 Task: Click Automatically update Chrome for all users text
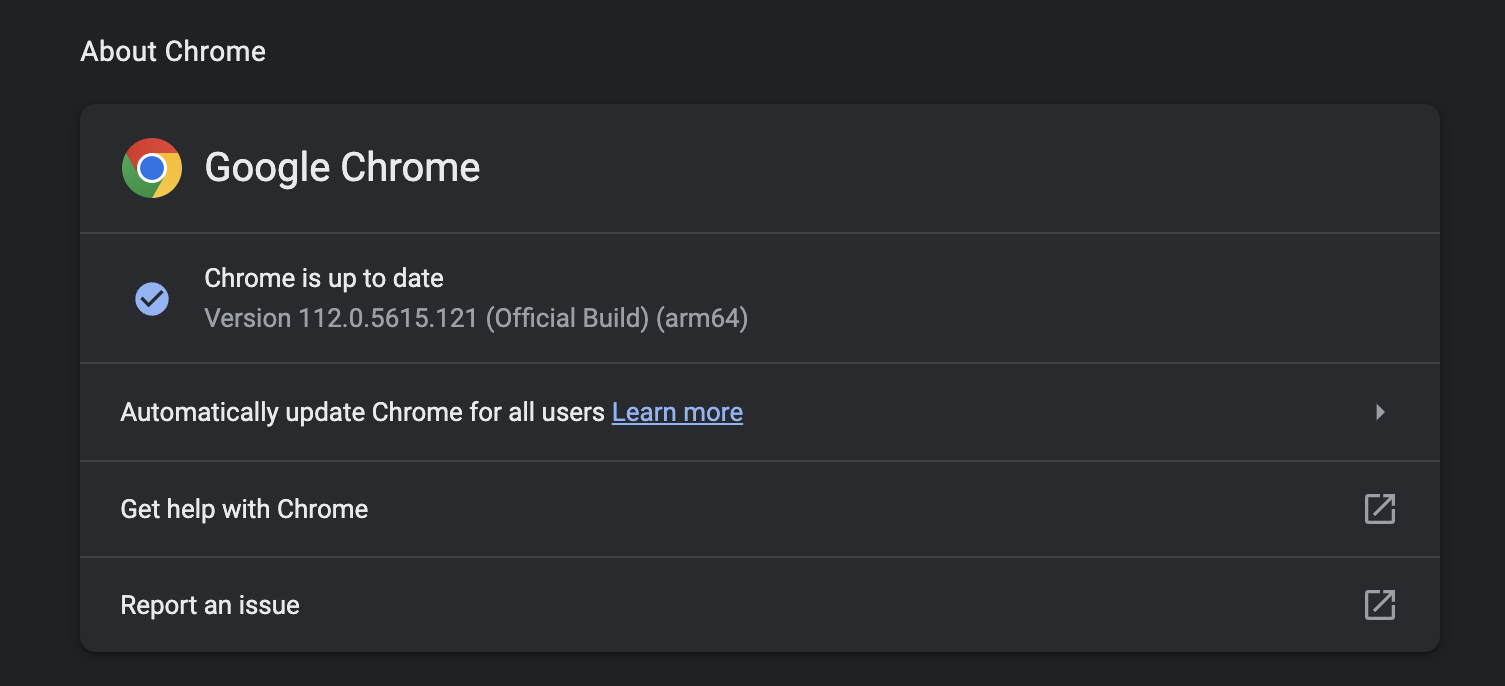click(362, 412)
